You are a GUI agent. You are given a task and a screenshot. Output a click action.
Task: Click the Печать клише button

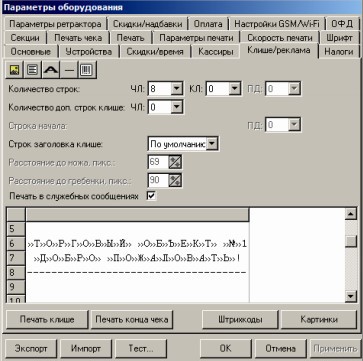tap(47, 319)
